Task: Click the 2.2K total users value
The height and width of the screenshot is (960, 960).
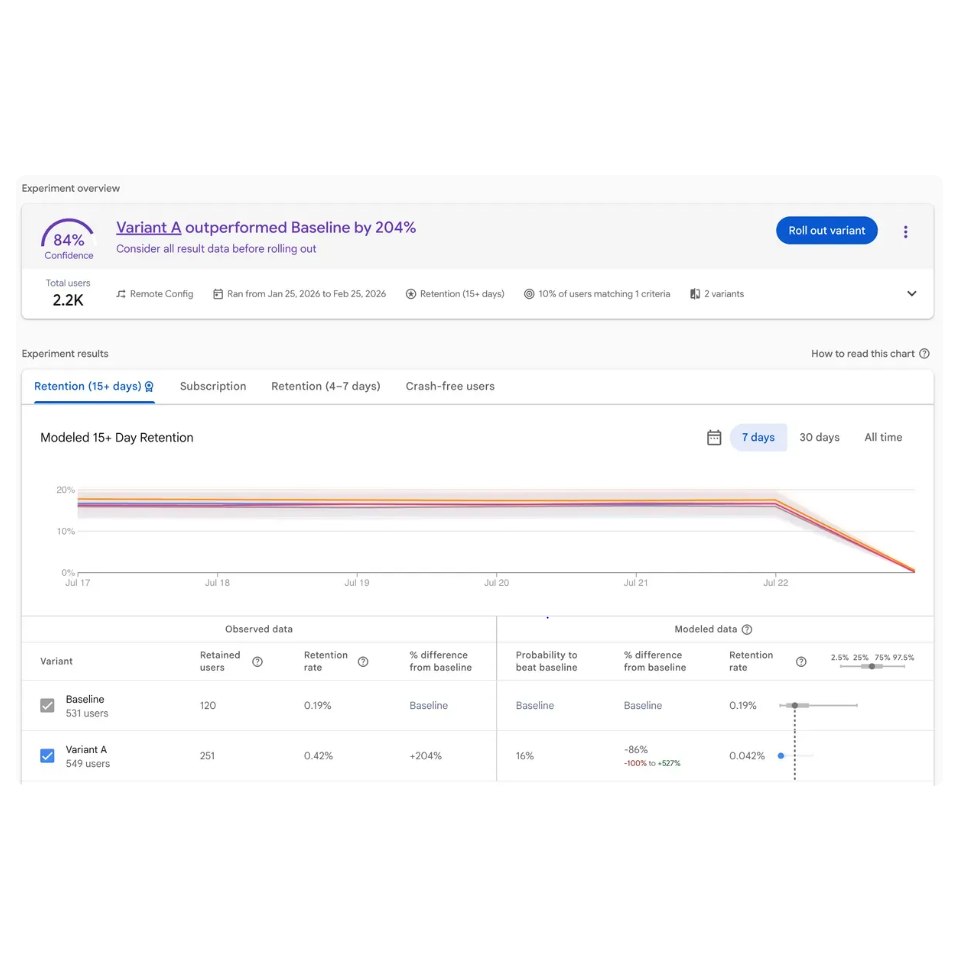Action: 68,300
